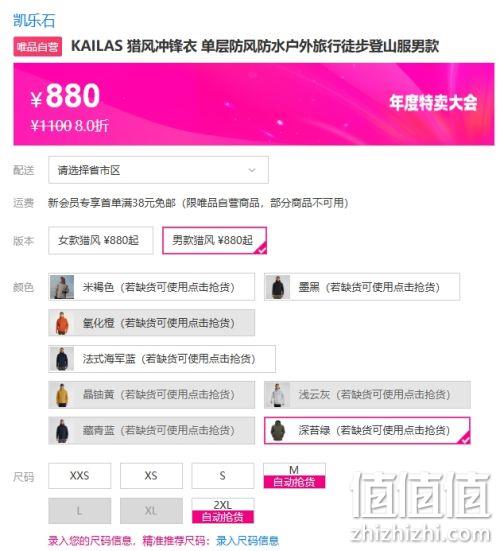This screenshot has width=500, height=551.
Task: Choose size 2XL 自动抢货 option
Action: 223,511
